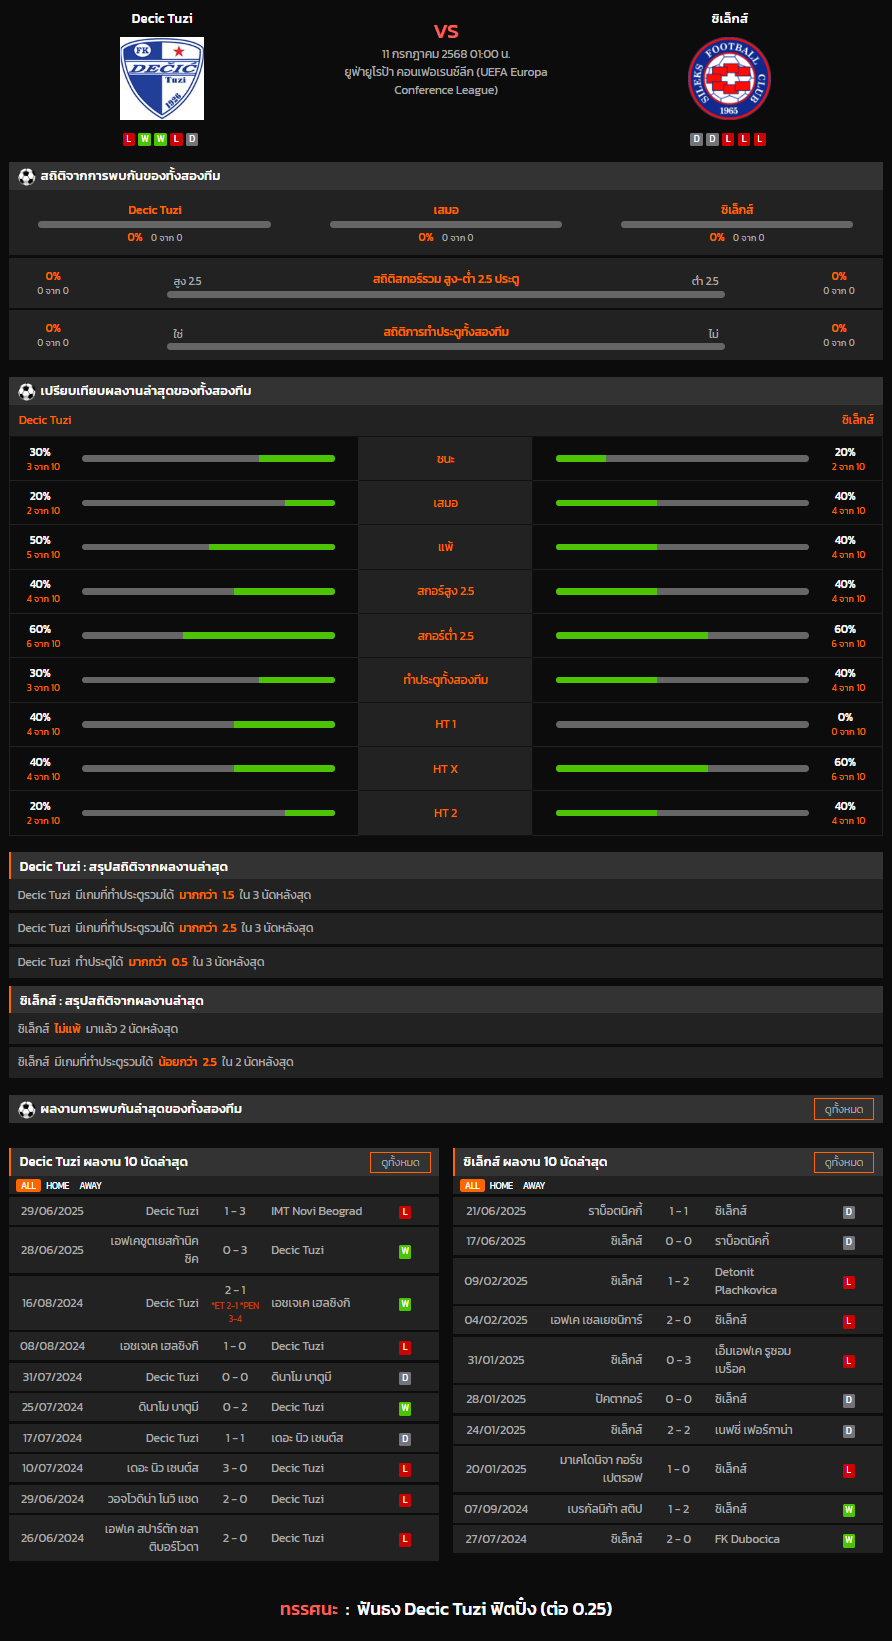Click ET 2-1 PEN 3-4 note text
The height and width of the screenshot is (1641, 892).
click(235, 1312)
